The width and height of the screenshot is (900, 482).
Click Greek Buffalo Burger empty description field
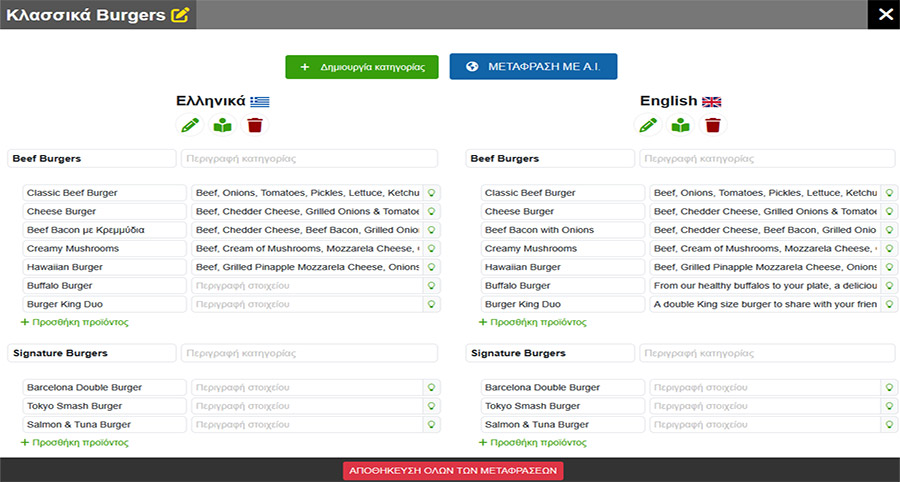coord(307,286)
